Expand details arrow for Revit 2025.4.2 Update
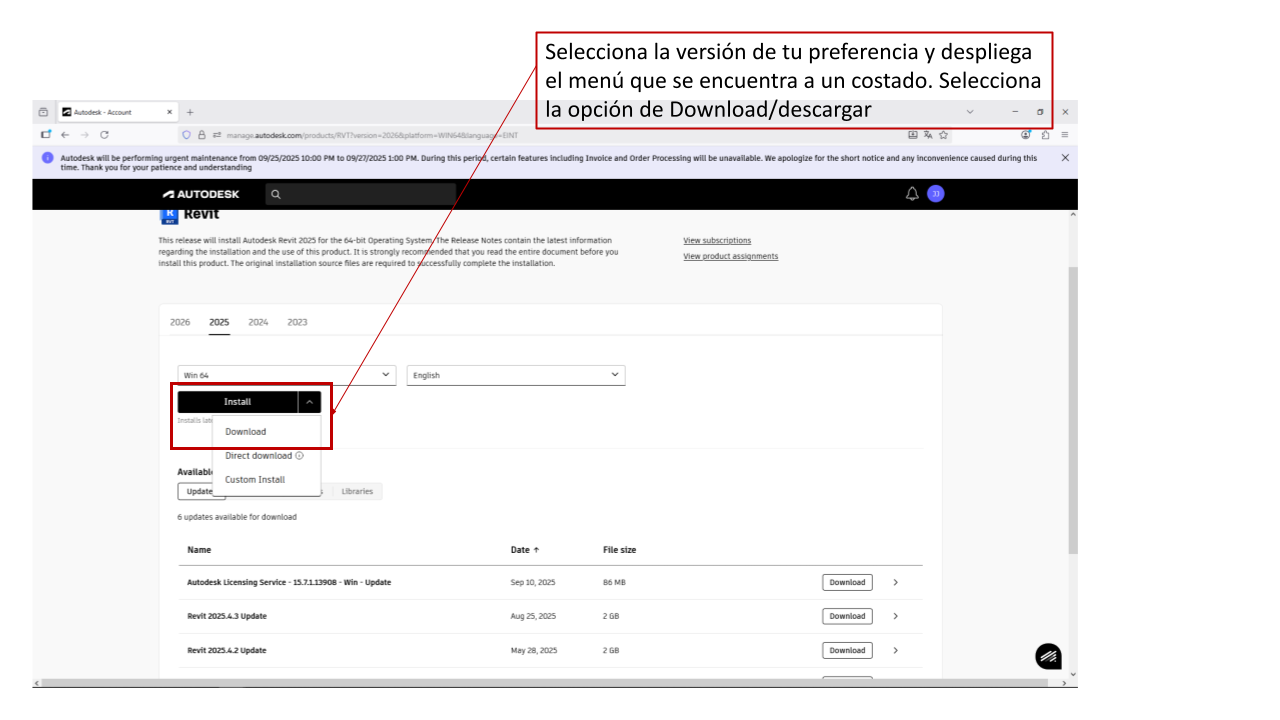The width and height of the screenshot is (1280, 720). point(895,650)
